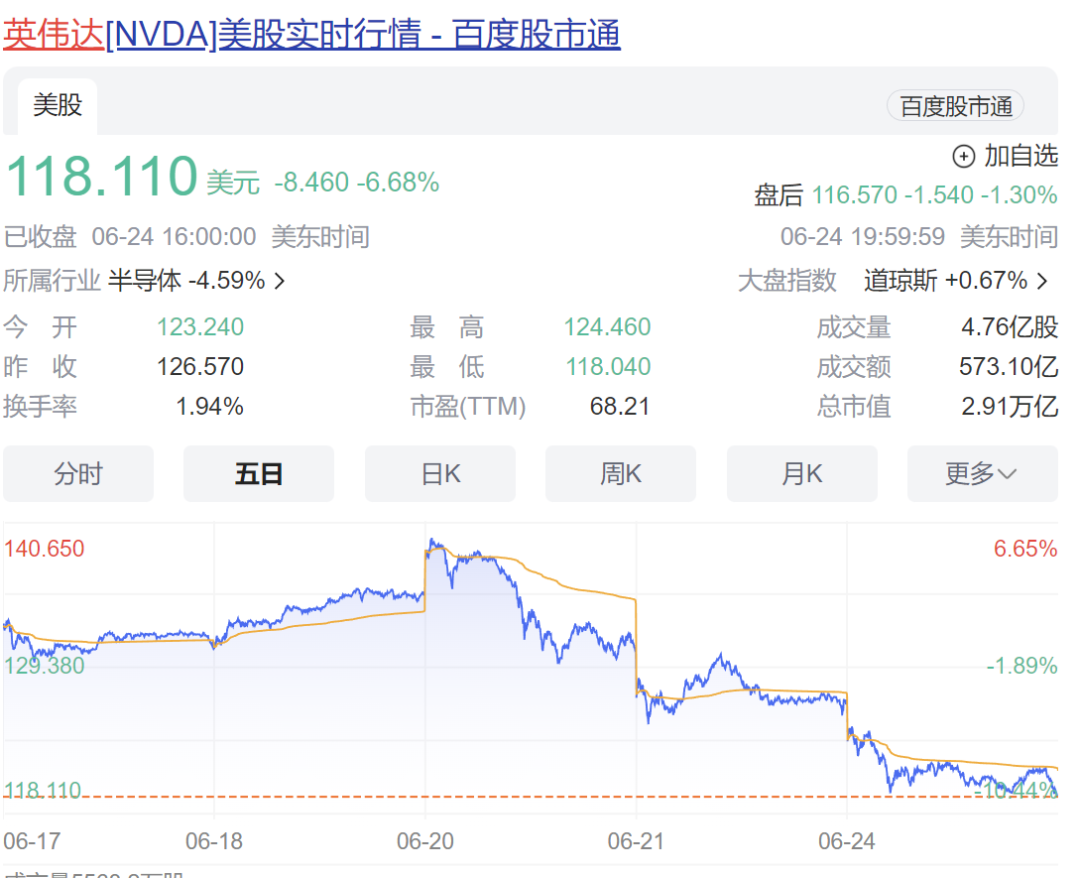Click the after-hours price 116.570
Screen dimensions: 1080x878
pos(854,195)
